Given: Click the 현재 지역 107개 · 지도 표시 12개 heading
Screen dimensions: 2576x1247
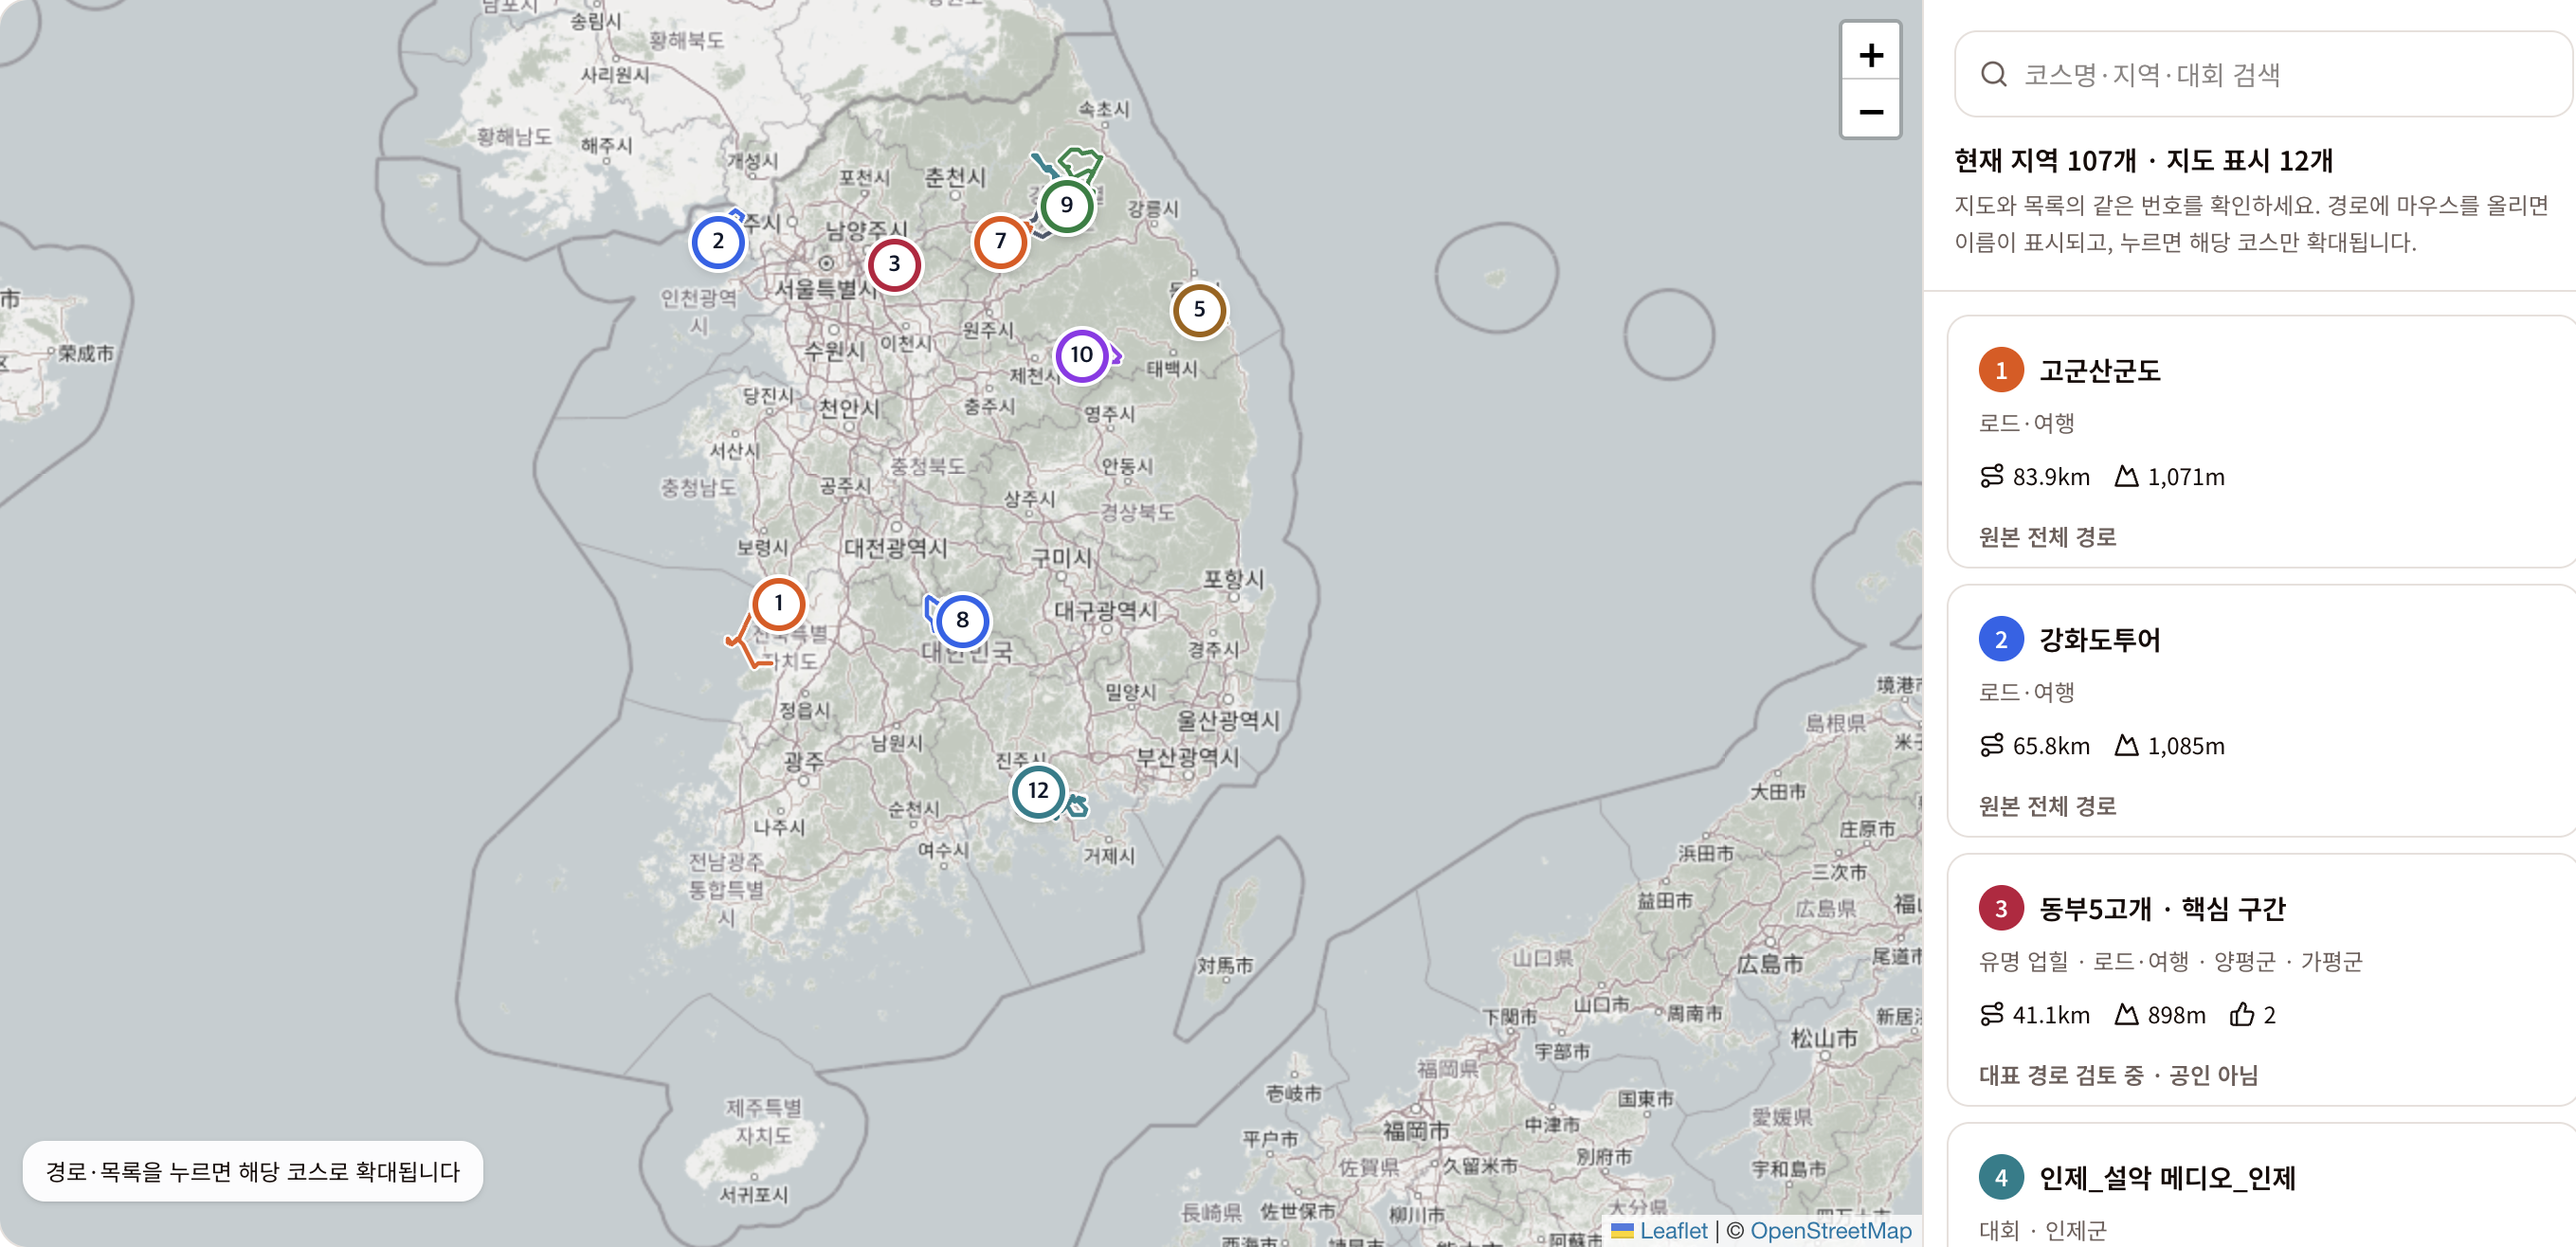Looking at the screenshot, I should 2143,160.
